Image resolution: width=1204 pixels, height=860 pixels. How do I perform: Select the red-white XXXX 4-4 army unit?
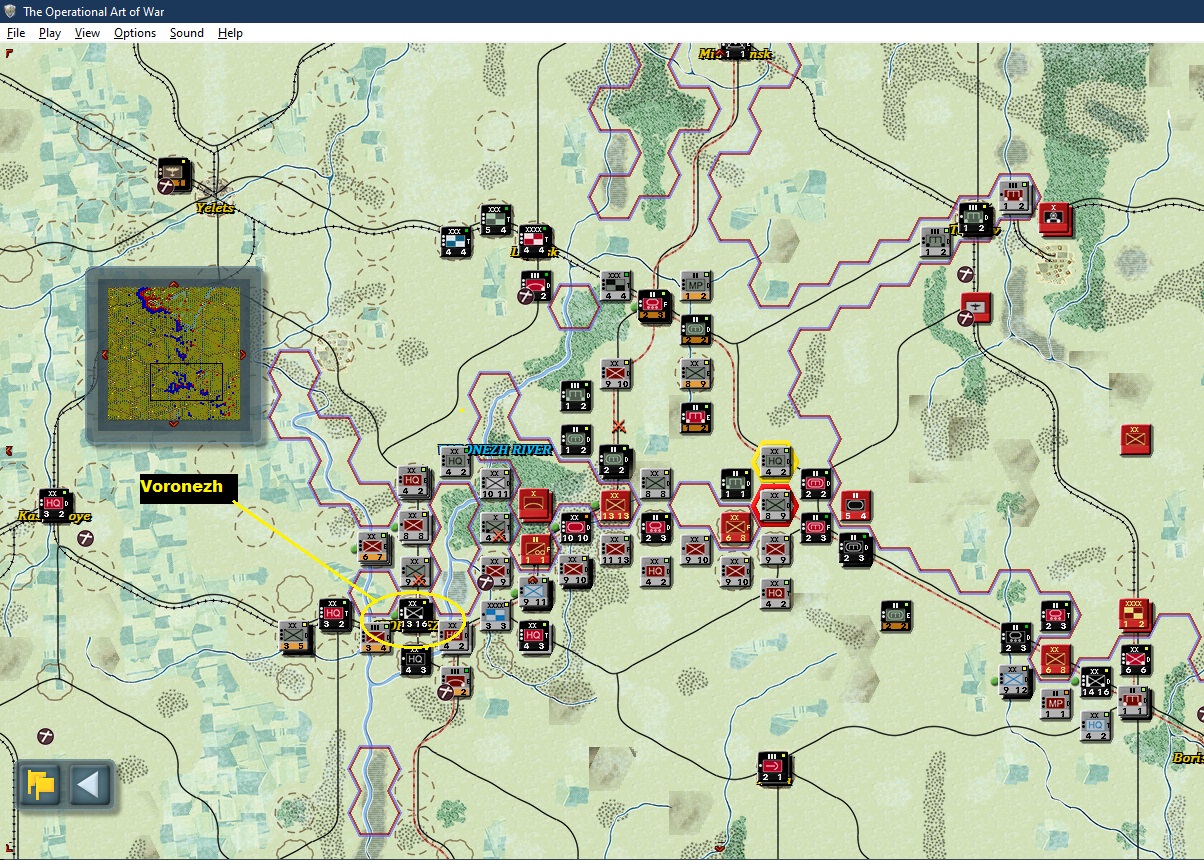click(x=535, y=241)
